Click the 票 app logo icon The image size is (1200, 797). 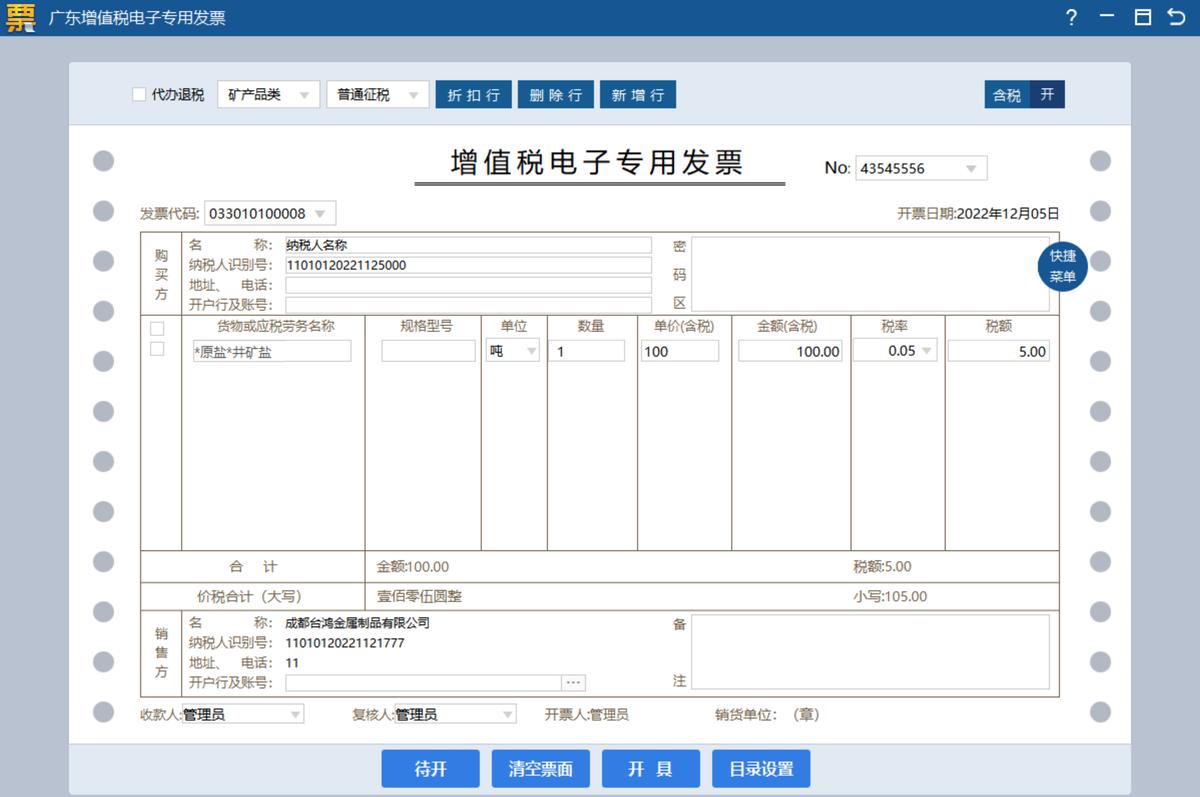(19, 17)
